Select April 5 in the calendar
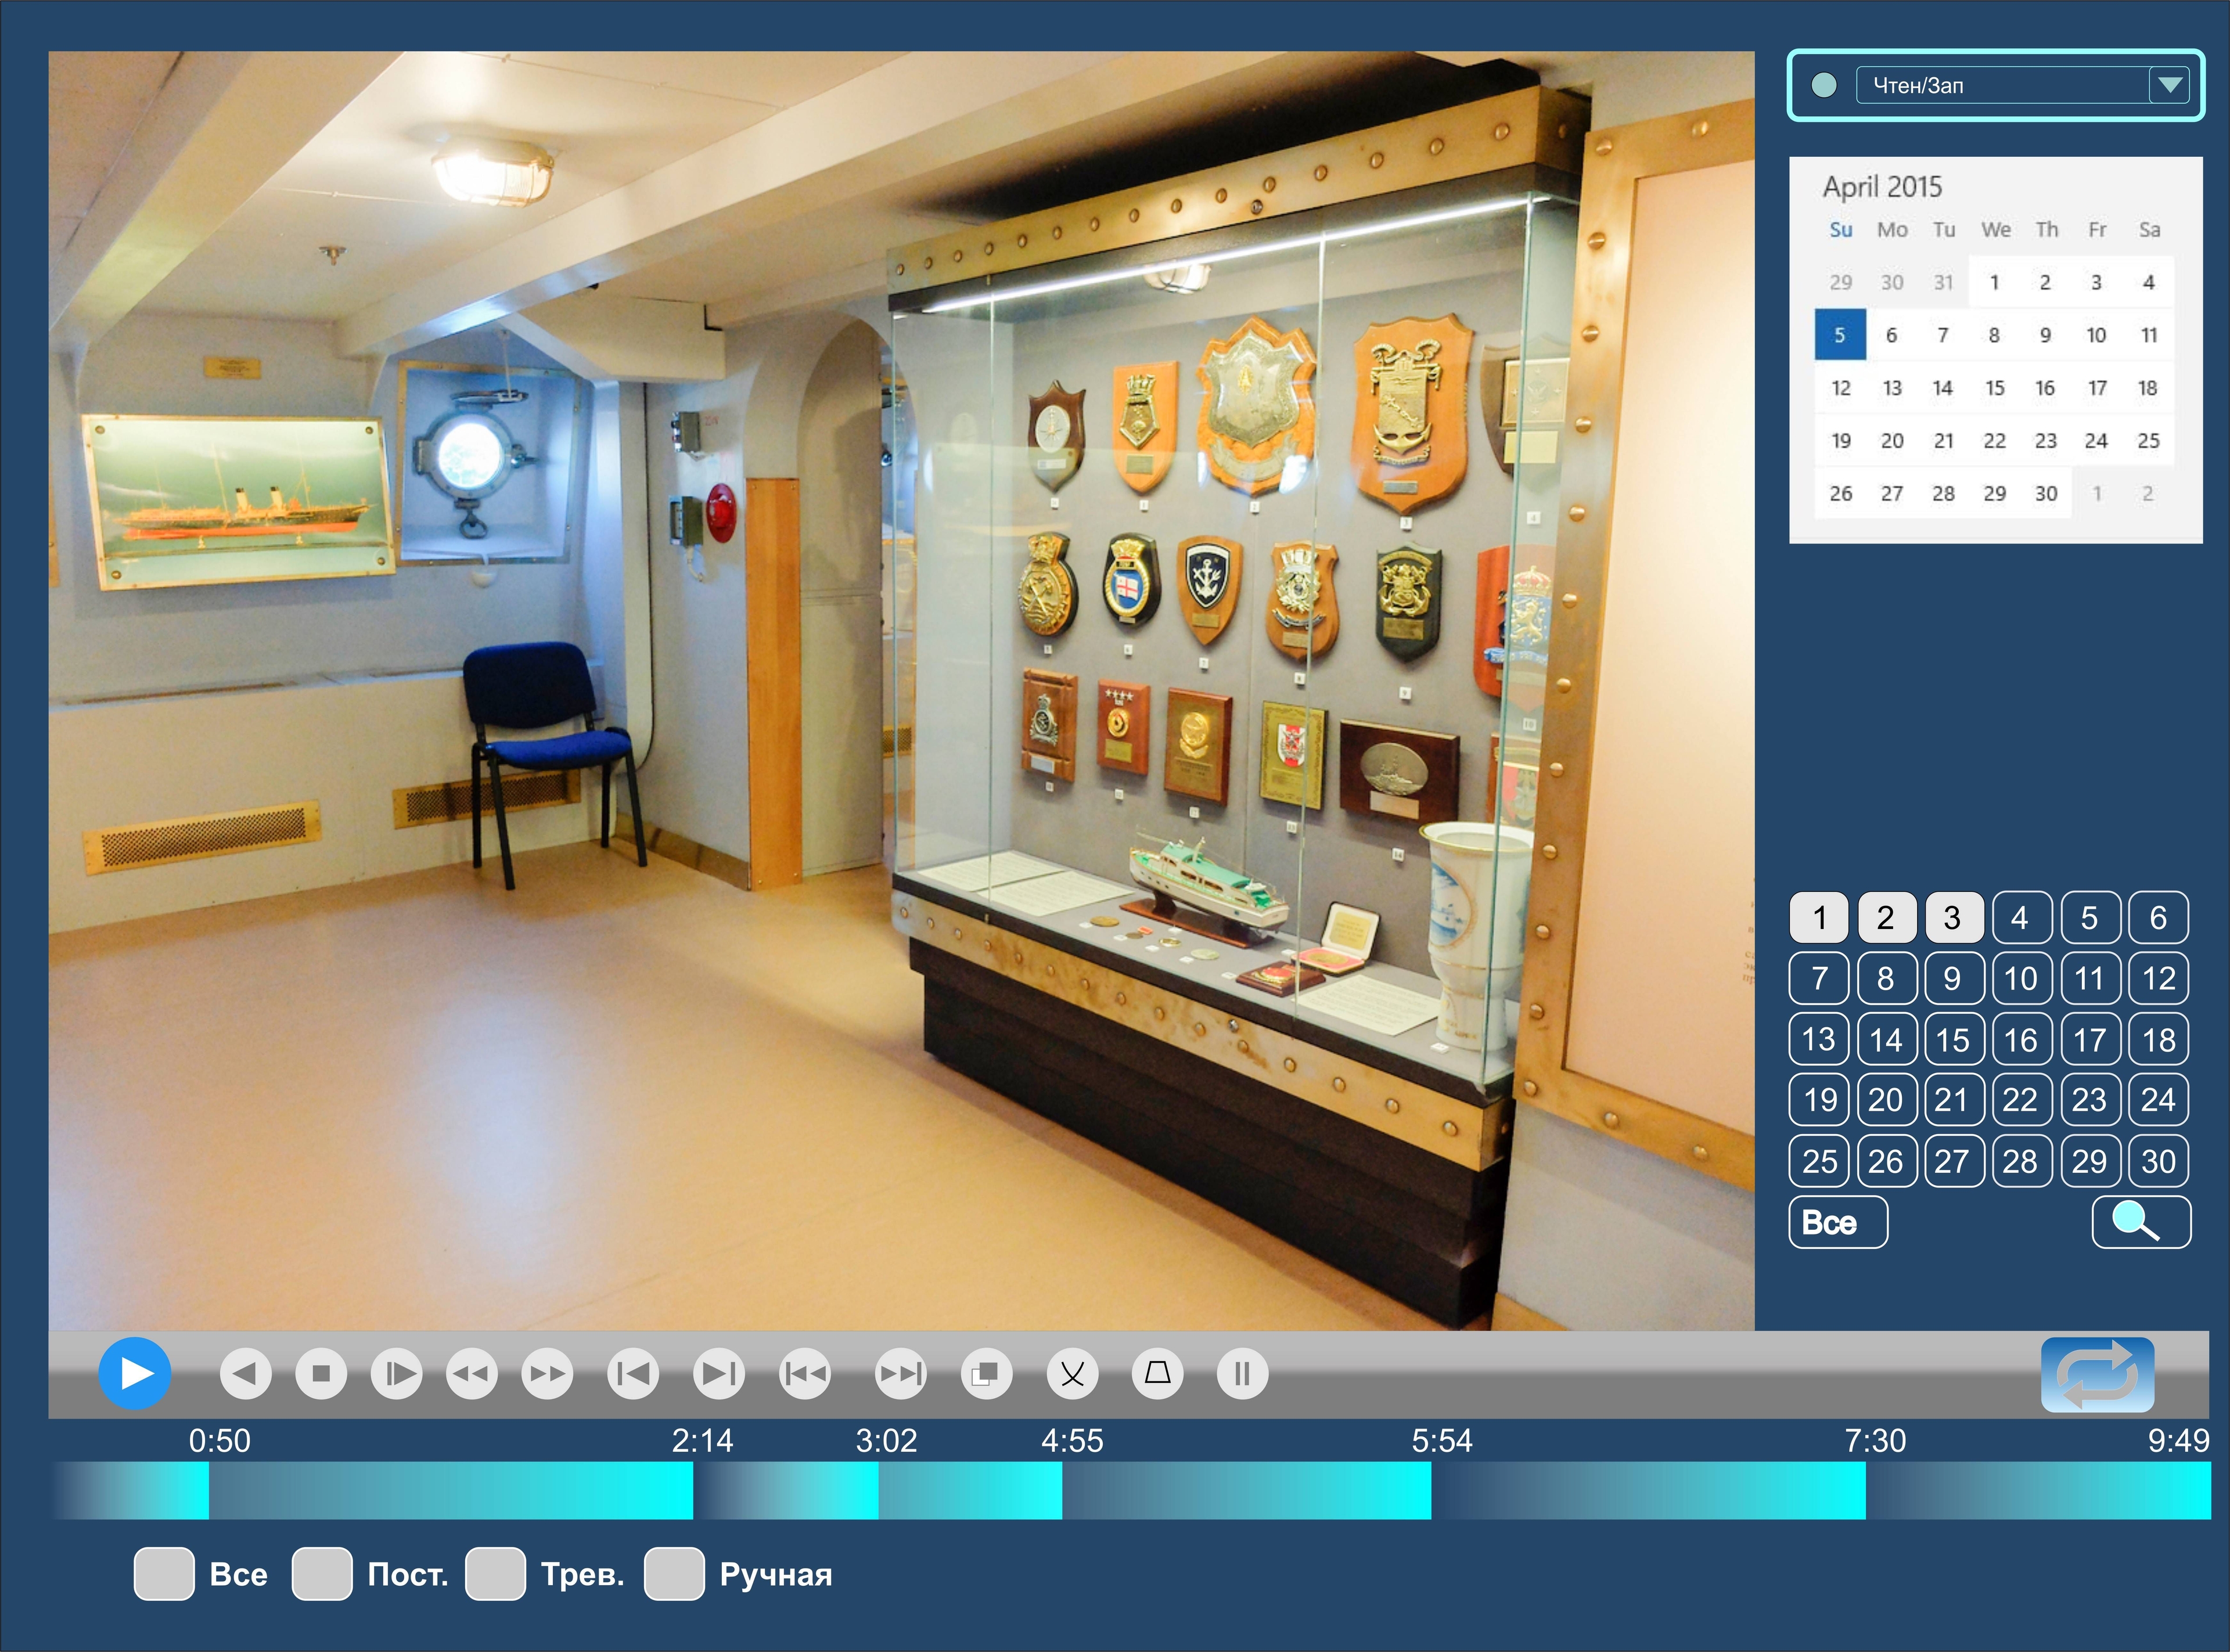 (x=1840, y=335)
